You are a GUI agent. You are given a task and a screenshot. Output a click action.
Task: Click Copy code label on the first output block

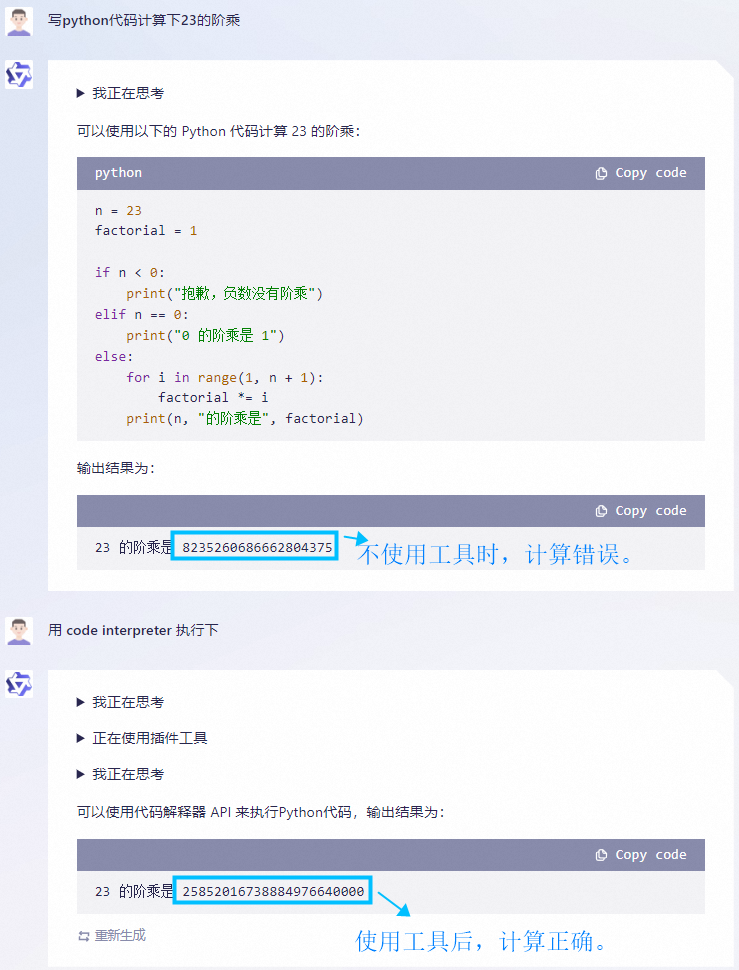(651, 511)
